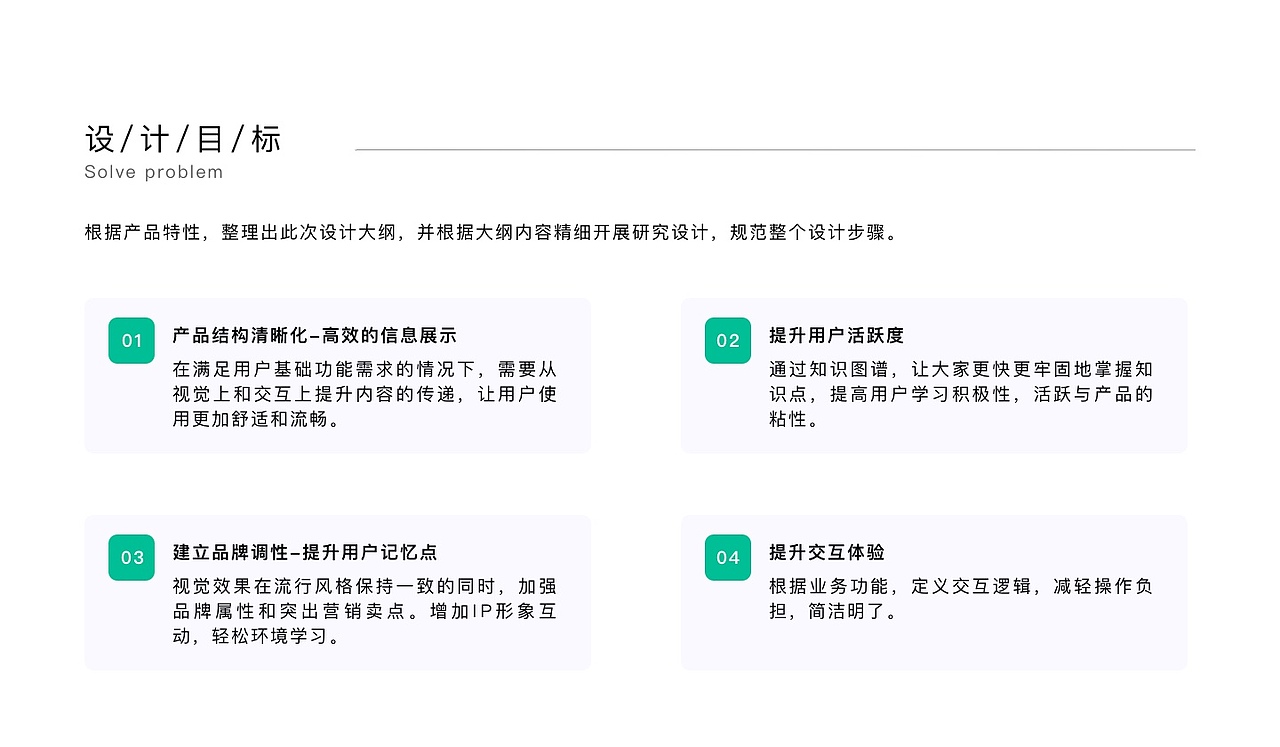Click the Solve problem subtitle text
1280x747 pixels.
pos(152,172)
